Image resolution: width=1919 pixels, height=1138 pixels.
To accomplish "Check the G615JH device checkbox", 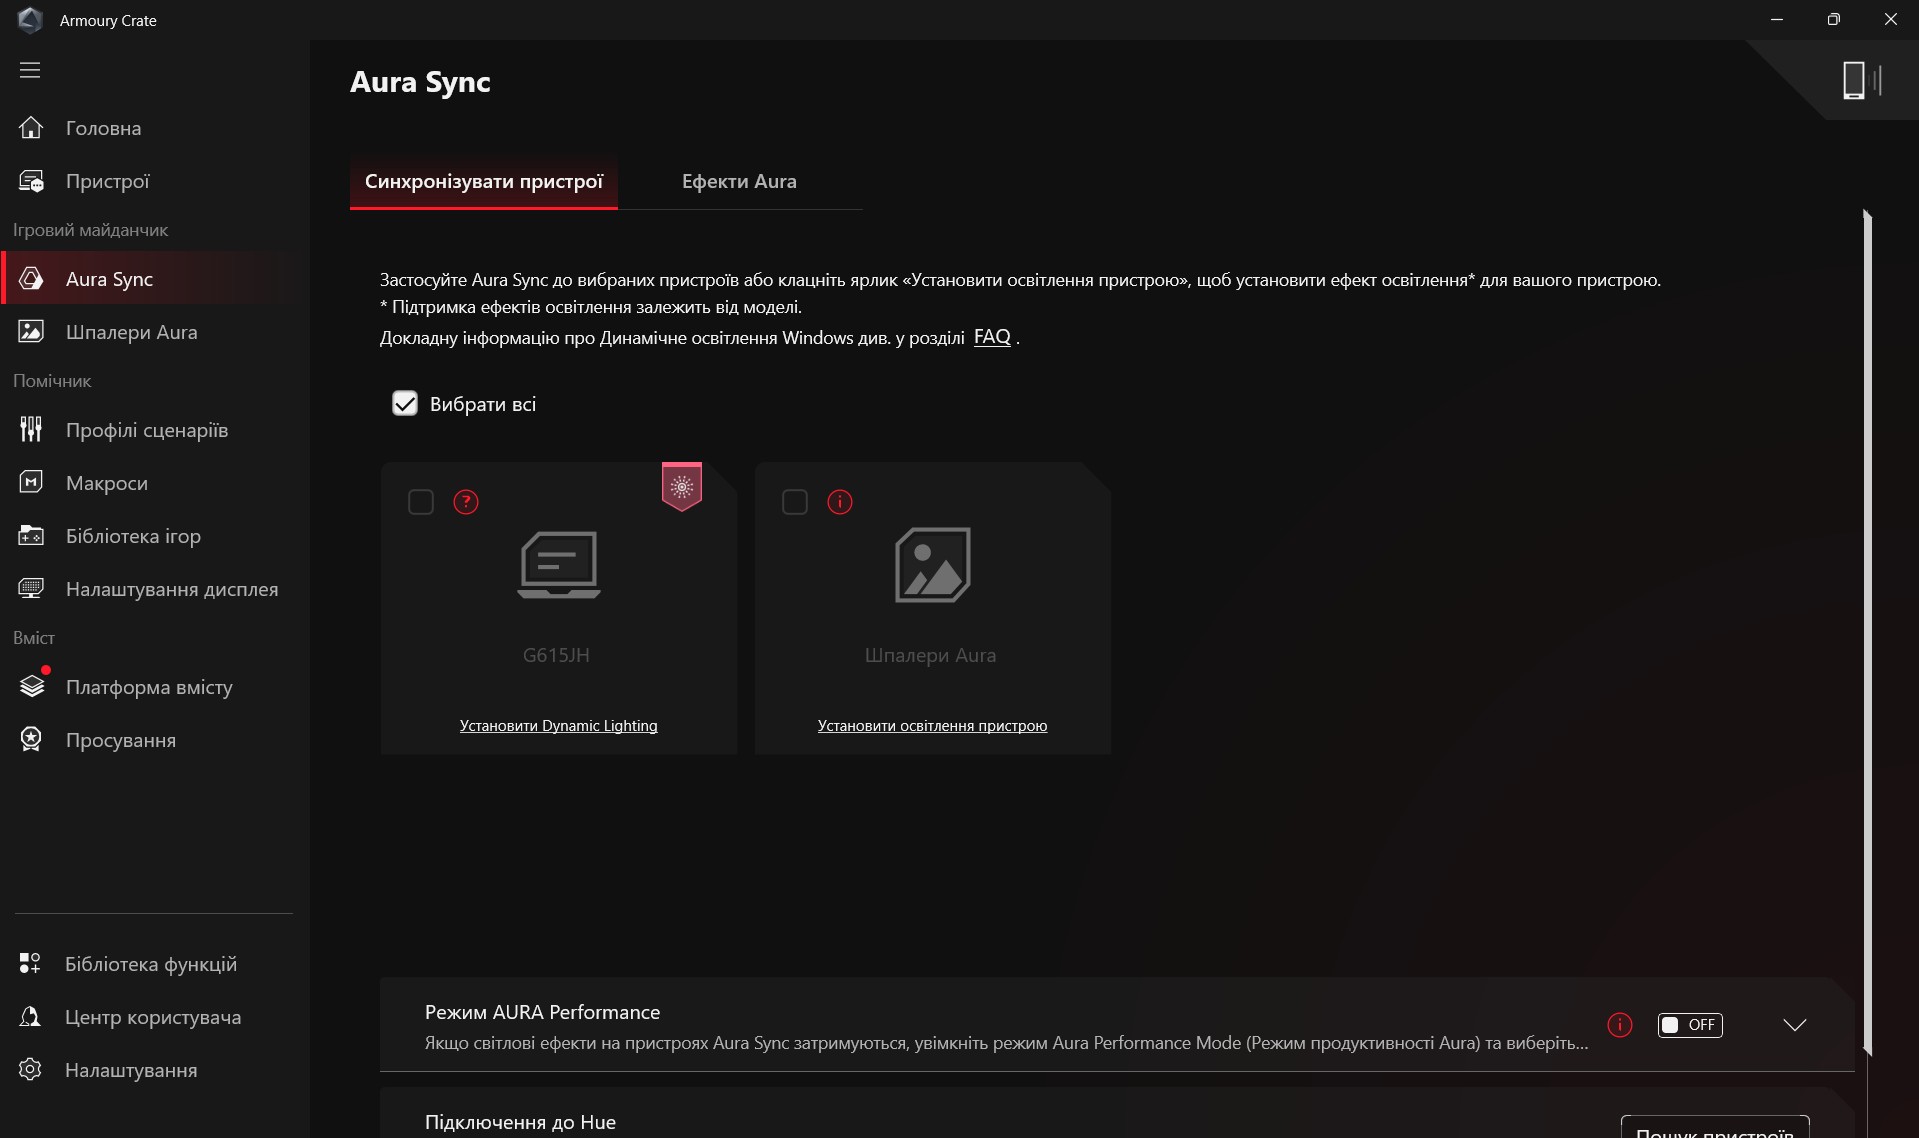I will 421,502.
